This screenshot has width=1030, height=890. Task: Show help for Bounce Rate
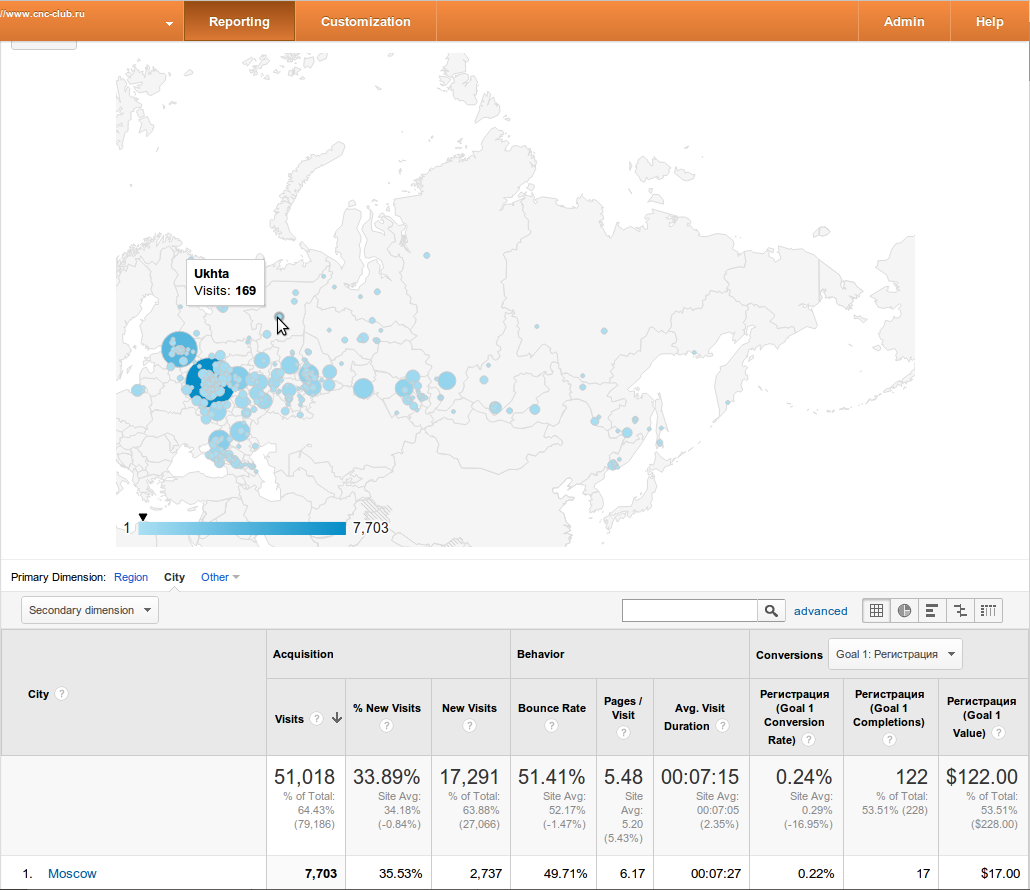click(552, 726)
